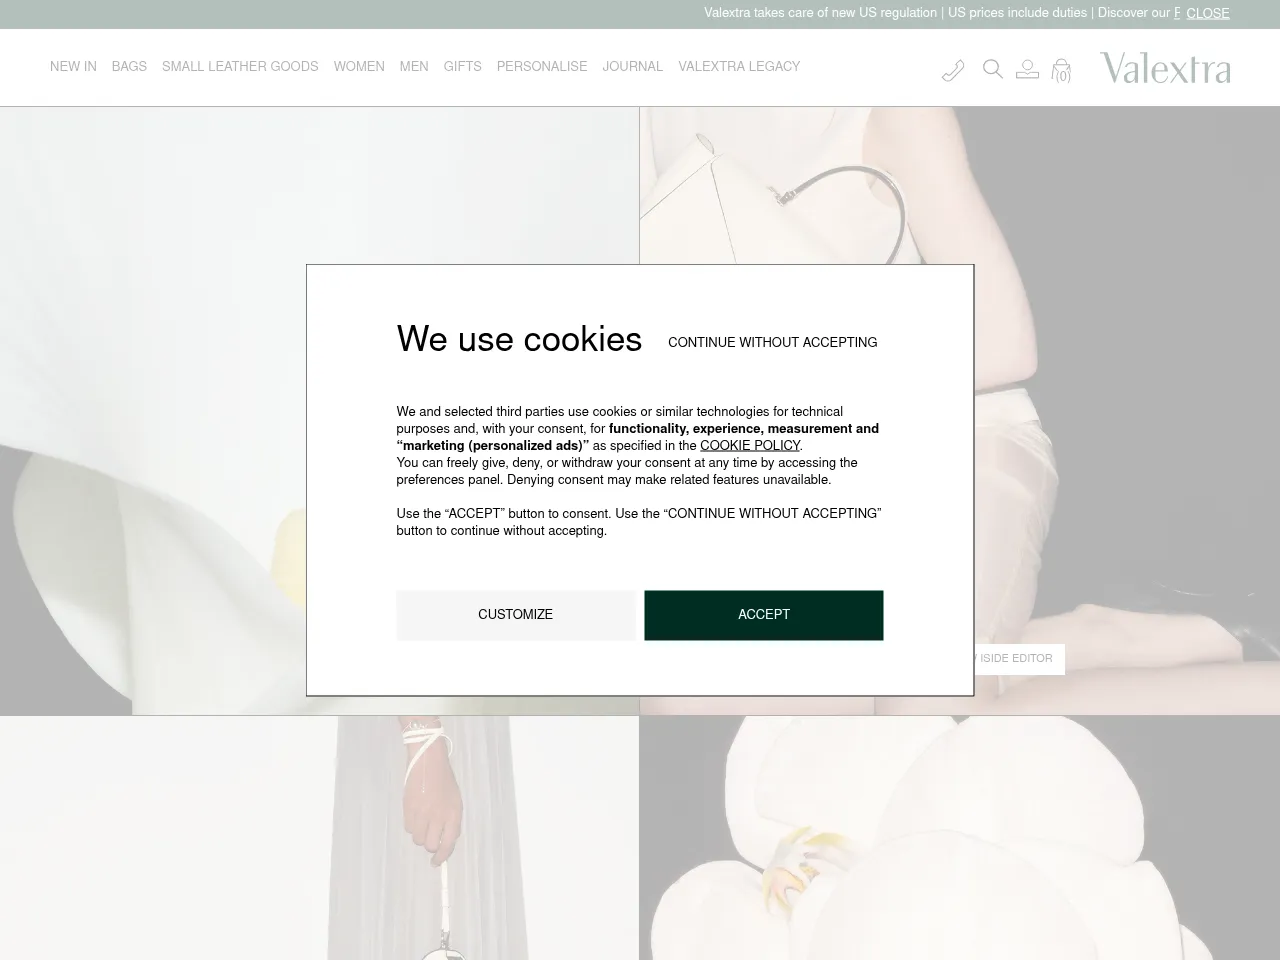Viewport: 1280px width, 960px height.
Task: Open the BAGS menu
Action: coord(129,67)
